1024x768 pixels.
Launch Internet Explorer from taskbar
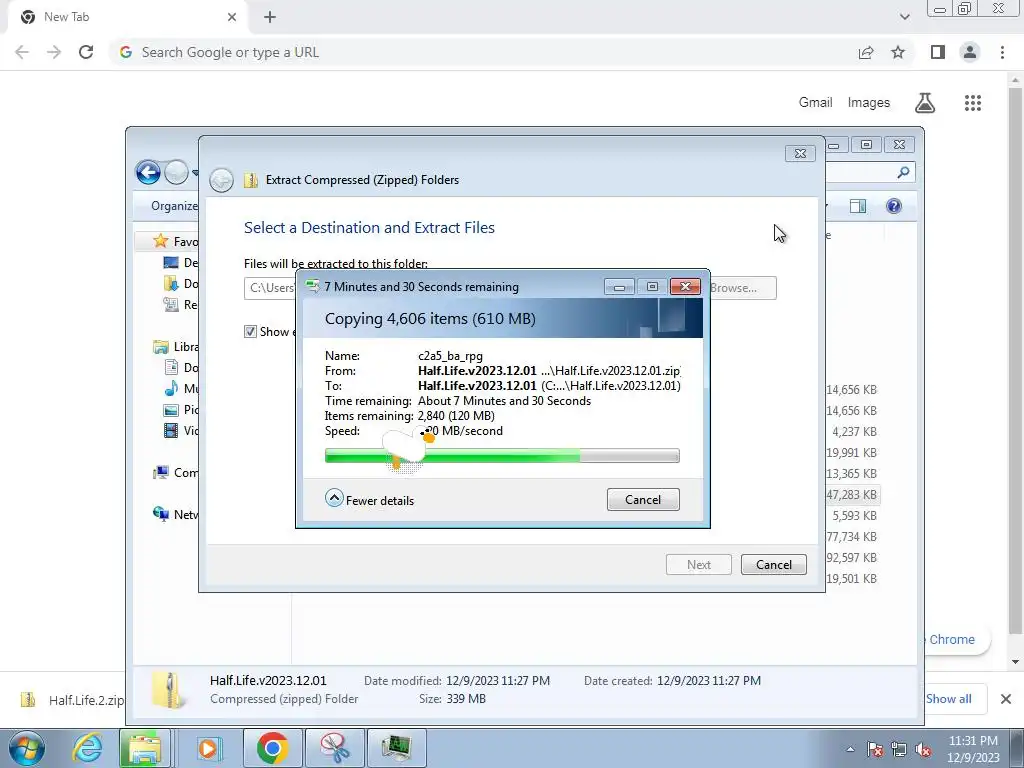(87, 748)
